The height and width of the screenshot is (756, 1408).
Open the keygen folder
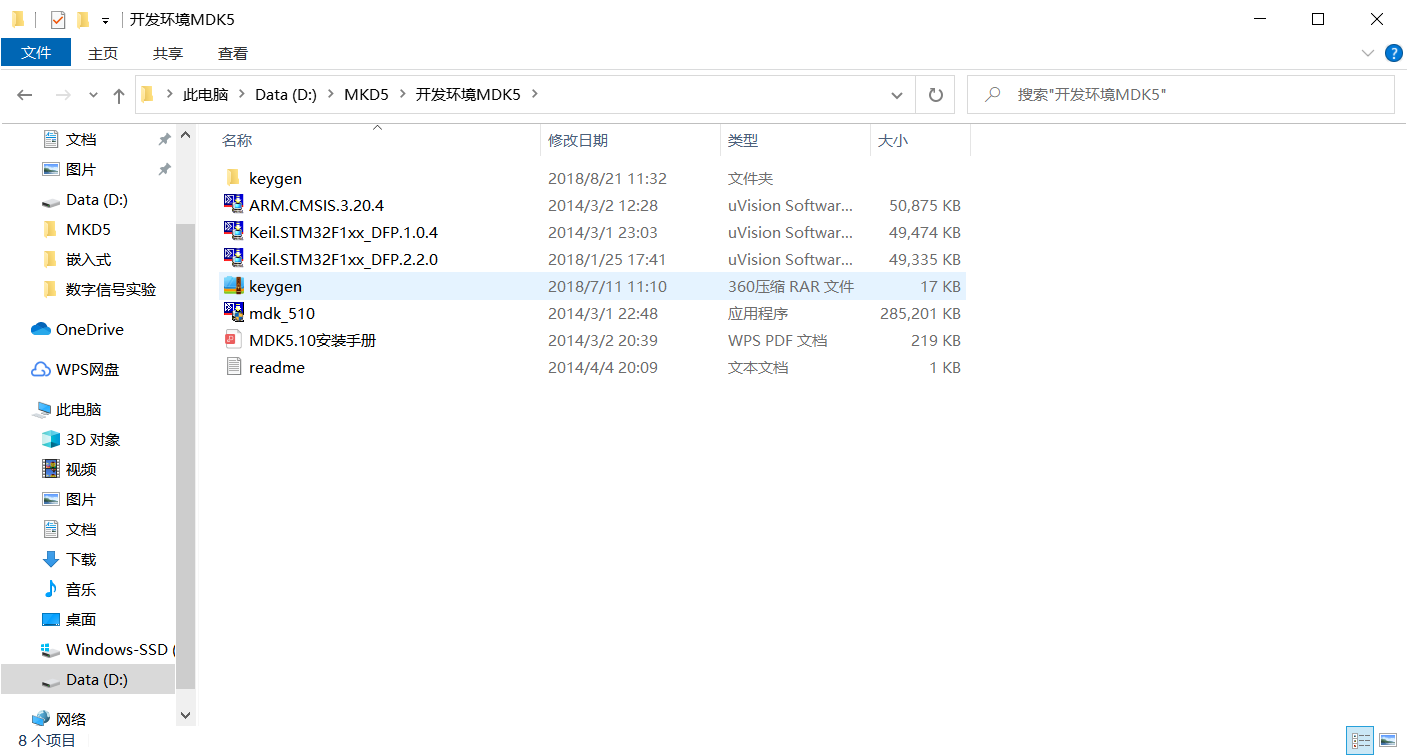coord(275,178)
